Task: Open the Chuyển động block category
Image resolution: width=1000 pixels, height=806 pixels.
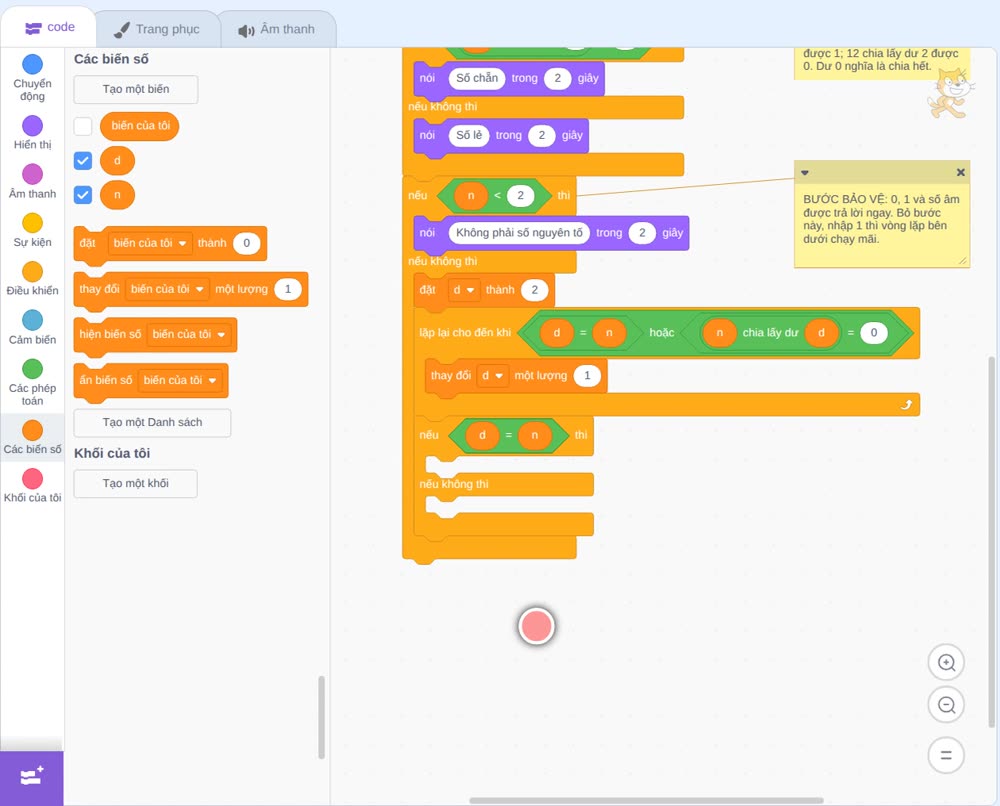Action: 33,77
